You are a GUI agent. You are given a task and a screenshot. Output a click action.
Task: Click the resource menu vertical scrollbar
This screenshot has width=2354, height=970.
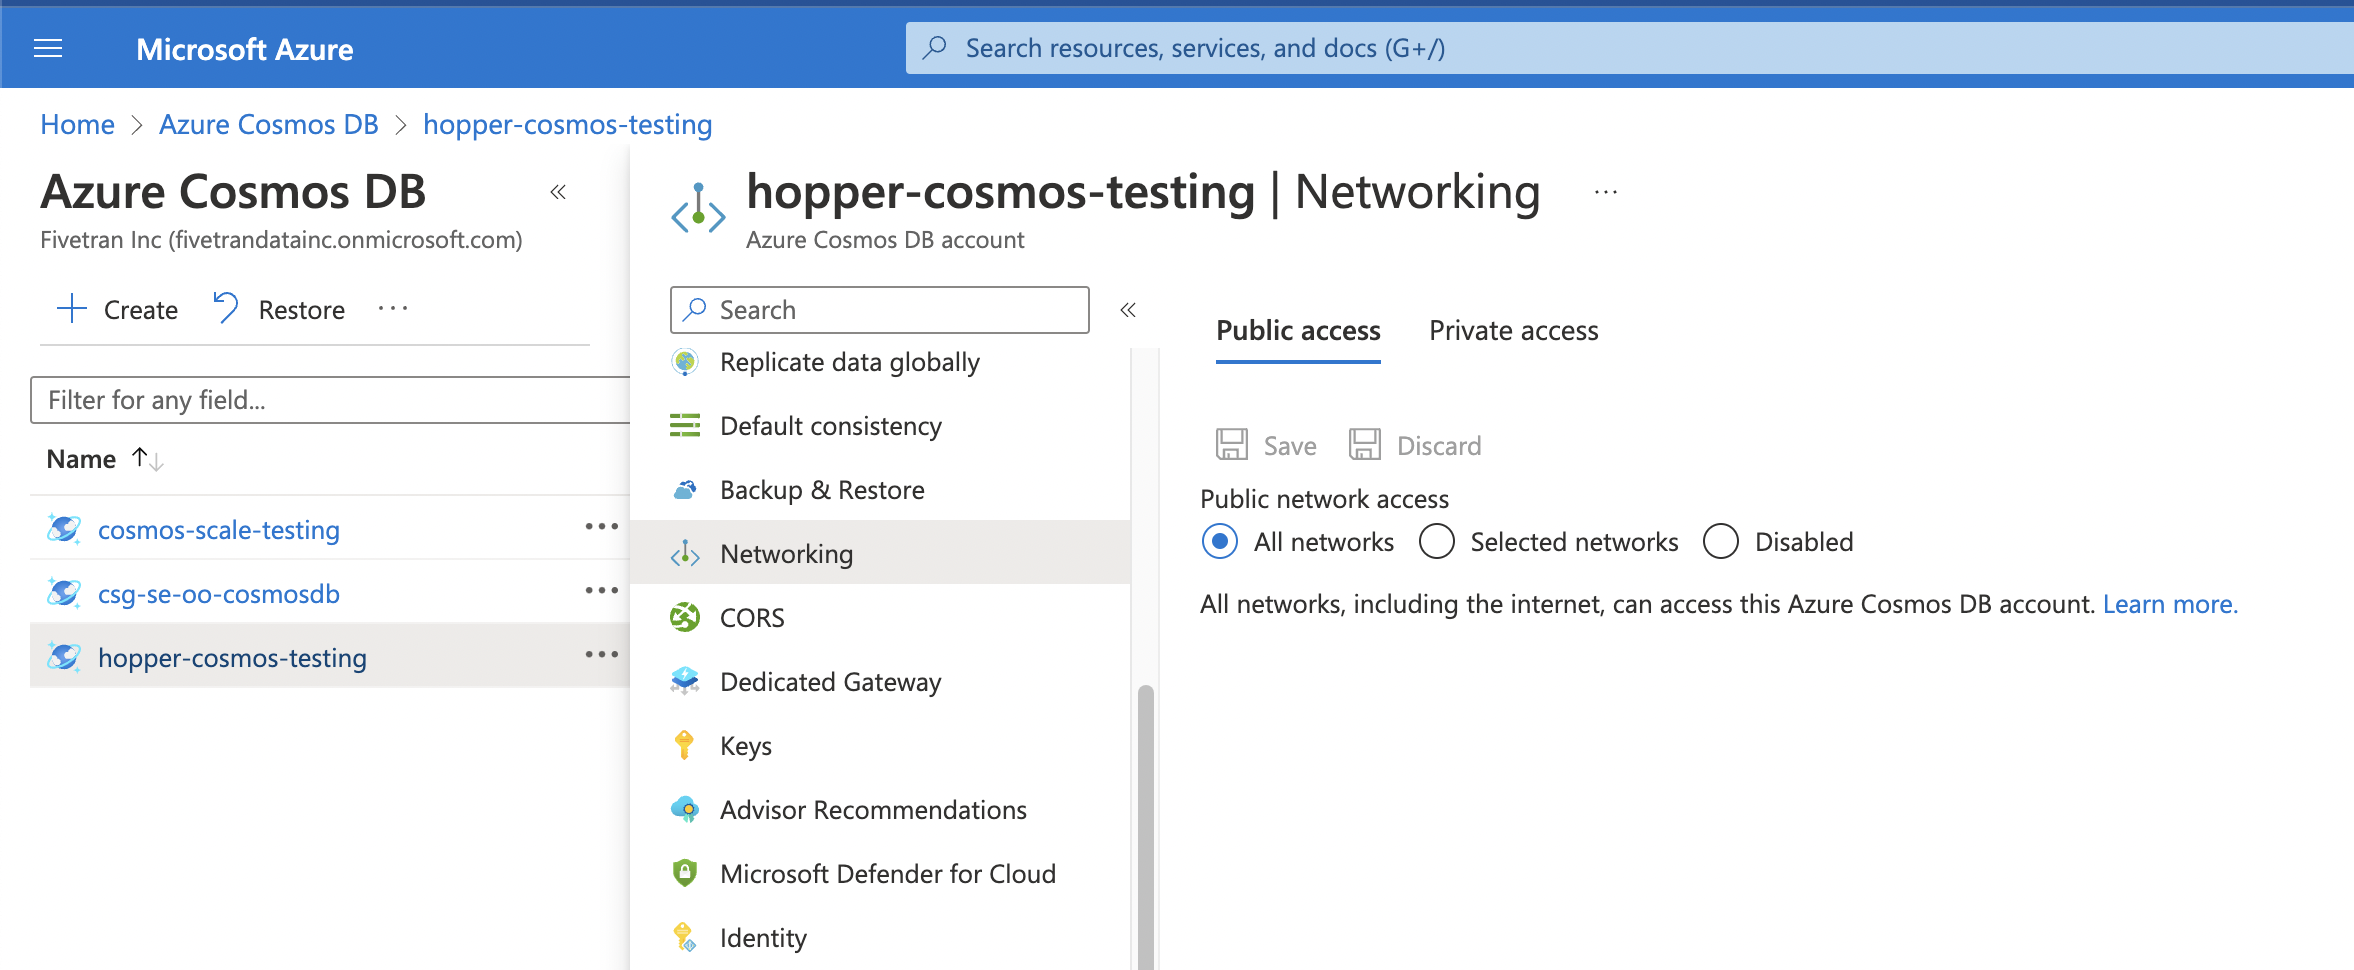[1146, 827]
